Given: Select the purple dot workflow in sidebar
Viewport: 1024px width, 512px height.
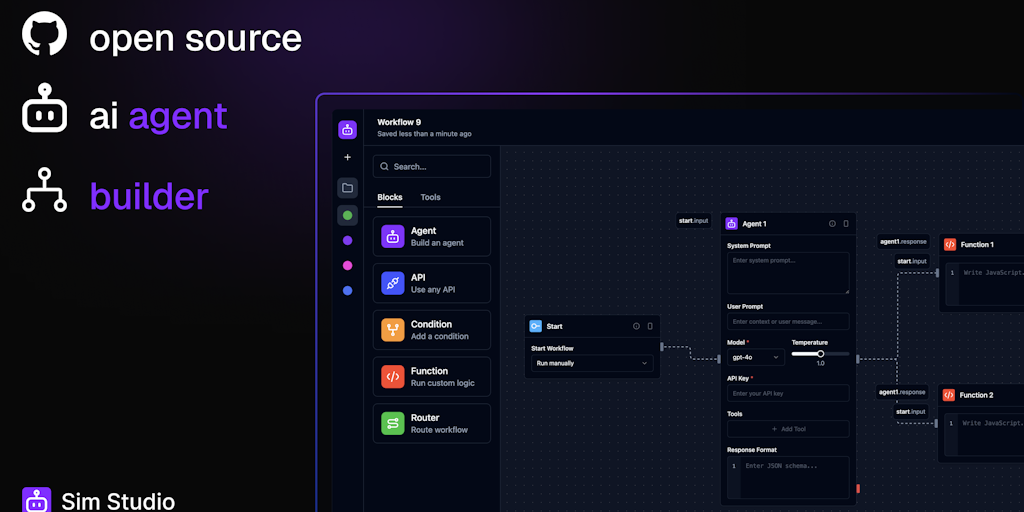Looking at the screenshot, I should [347, 240].
